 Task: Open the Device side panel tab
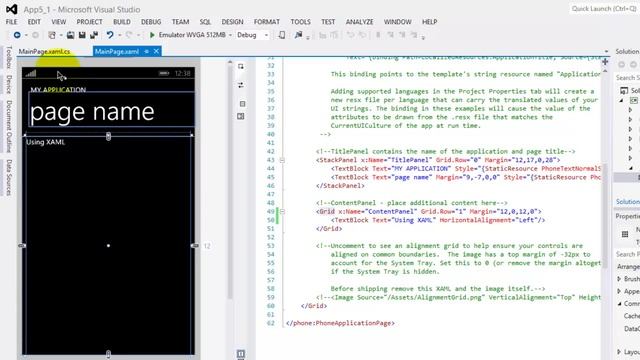point(9,84)
